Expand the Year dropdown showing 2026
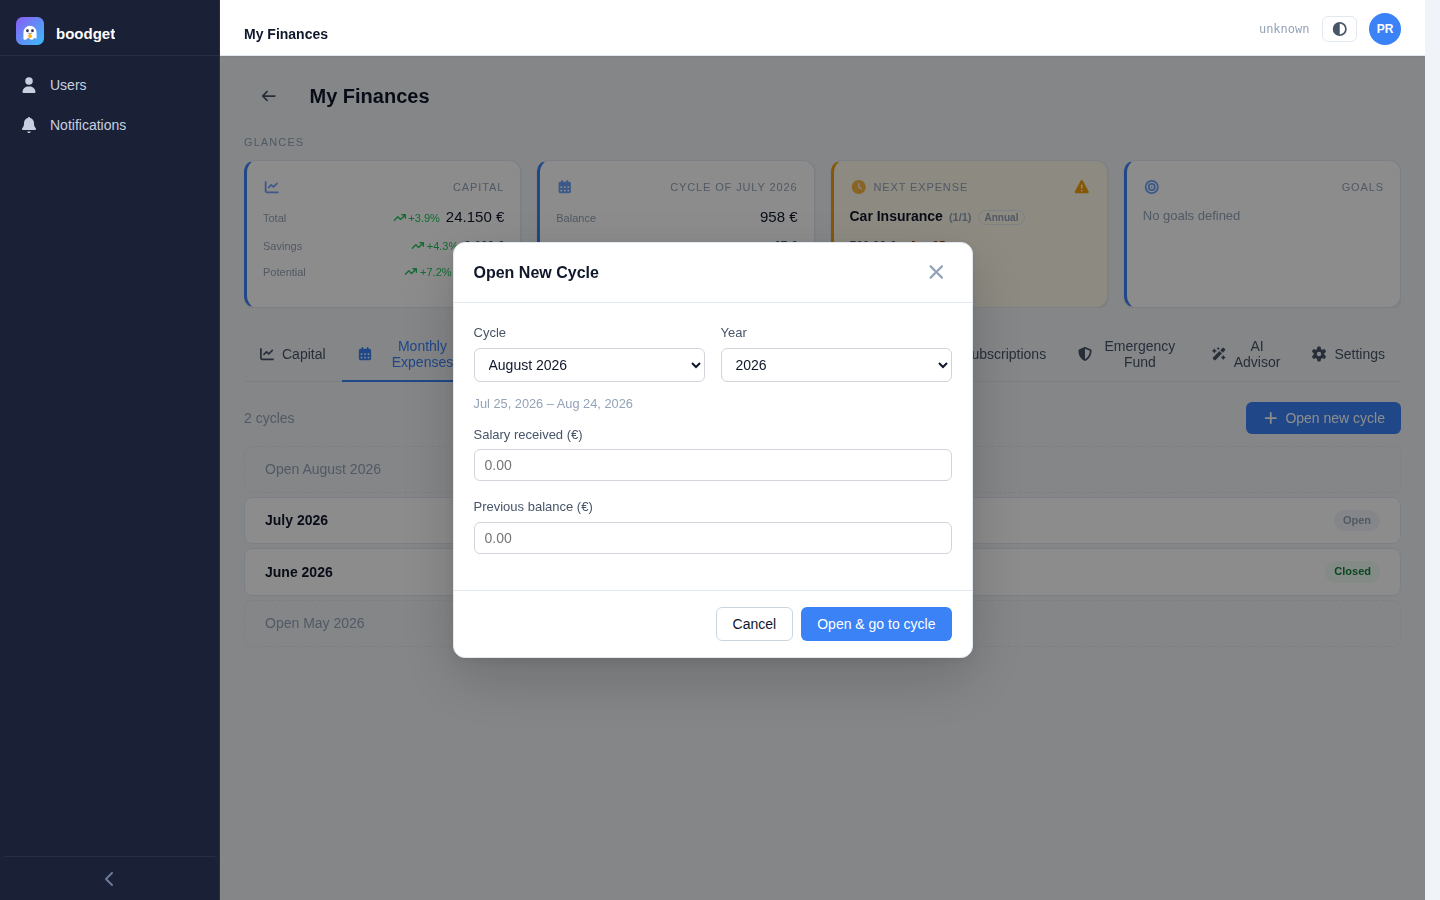The width and height of the screenshot is (1440, 900). click(x=836, y=365)
